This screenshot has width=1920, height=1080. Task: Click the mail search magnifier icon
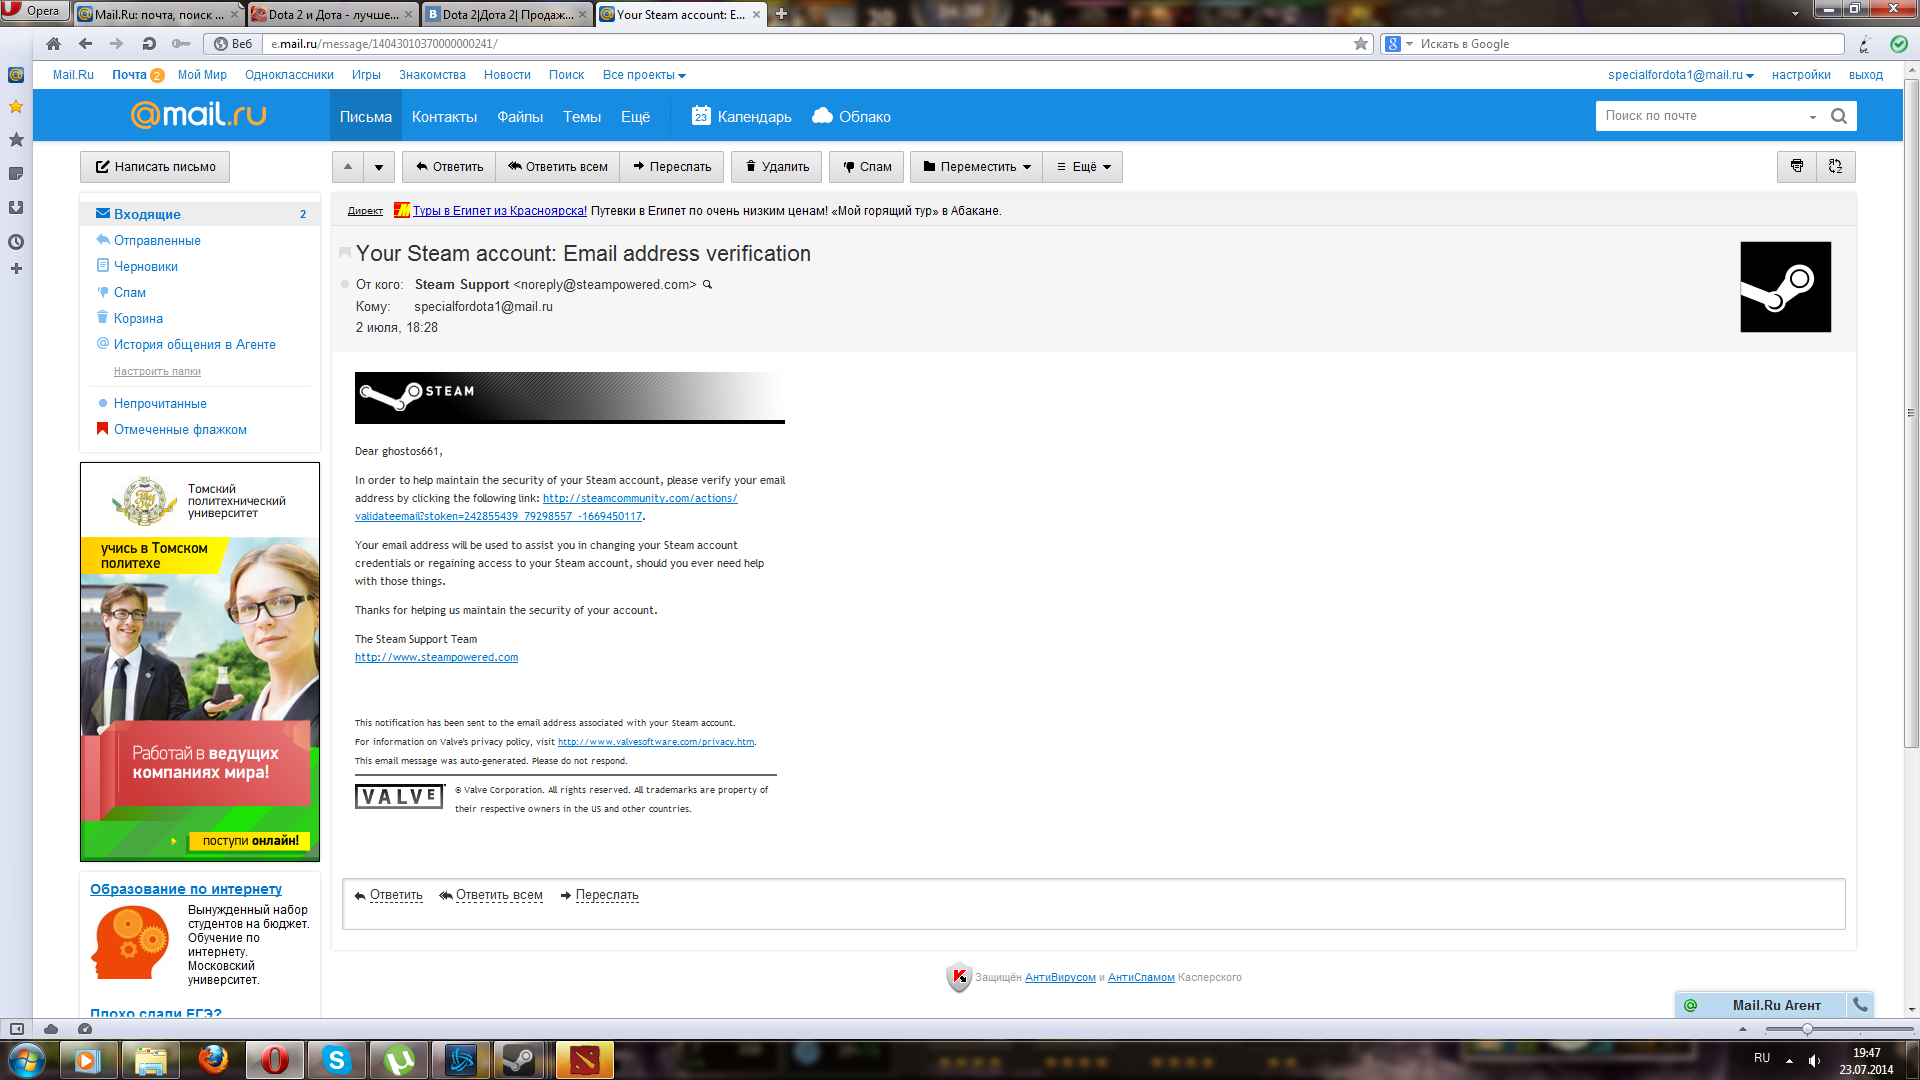(1838, 116)
